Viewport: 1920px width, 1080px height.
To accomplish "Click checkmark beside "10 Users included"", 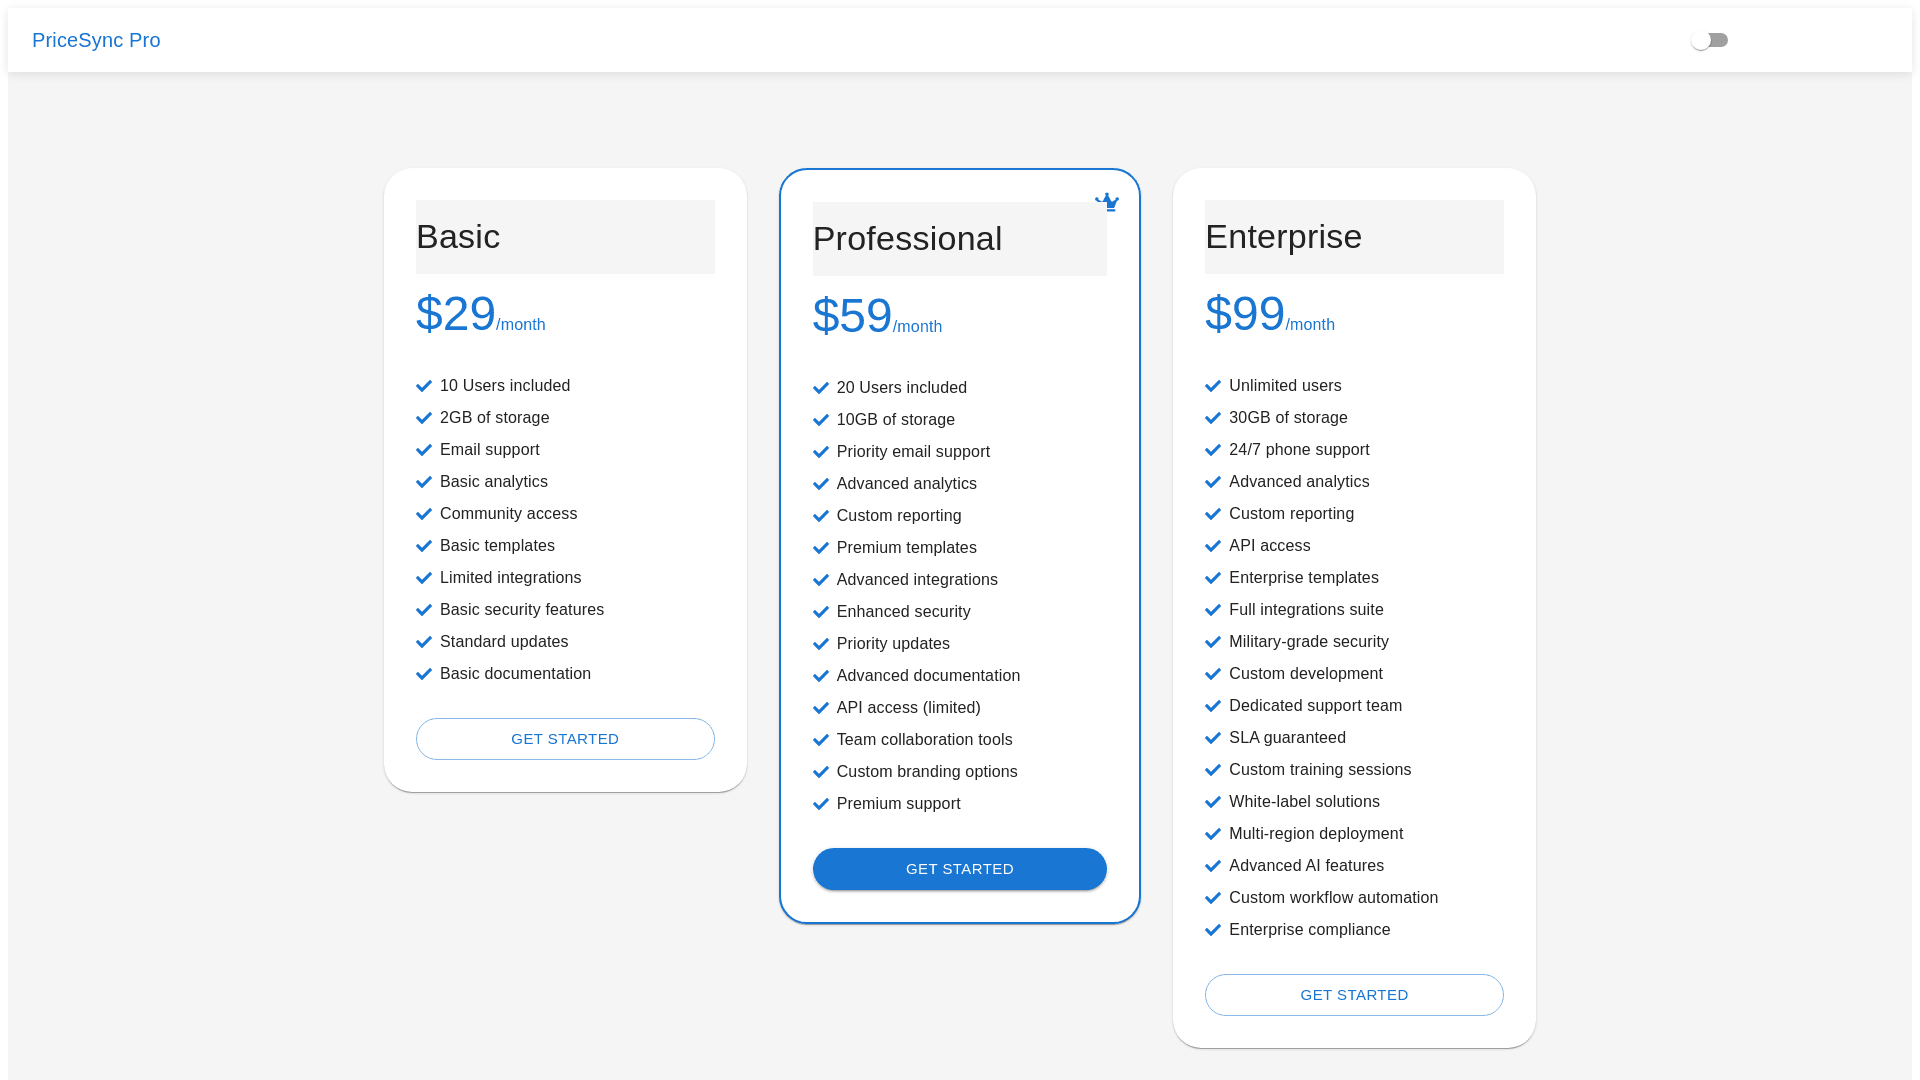I will click(424, 386).
